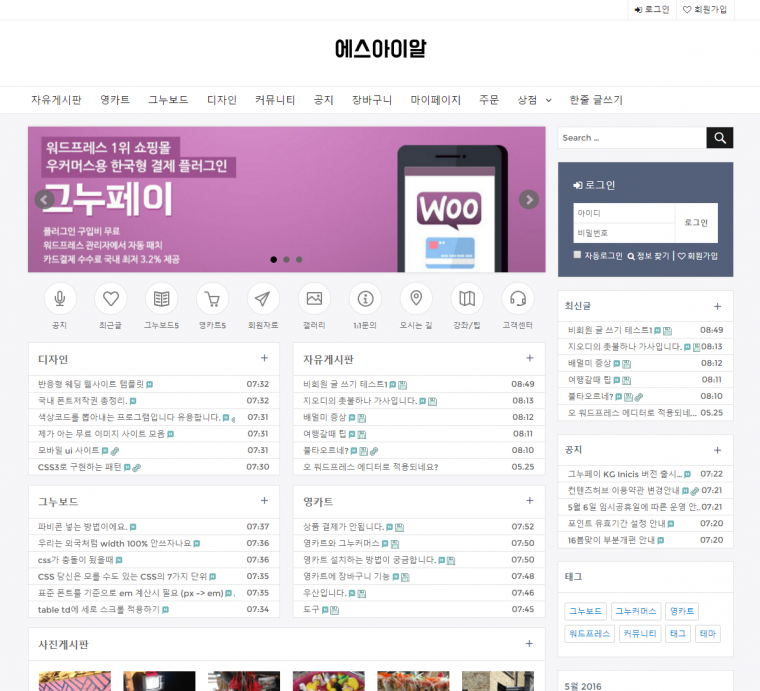The width and height of the screenshot is (760, 691).
Task: Click the 에스아이알 site title
Action: [380, 48]
